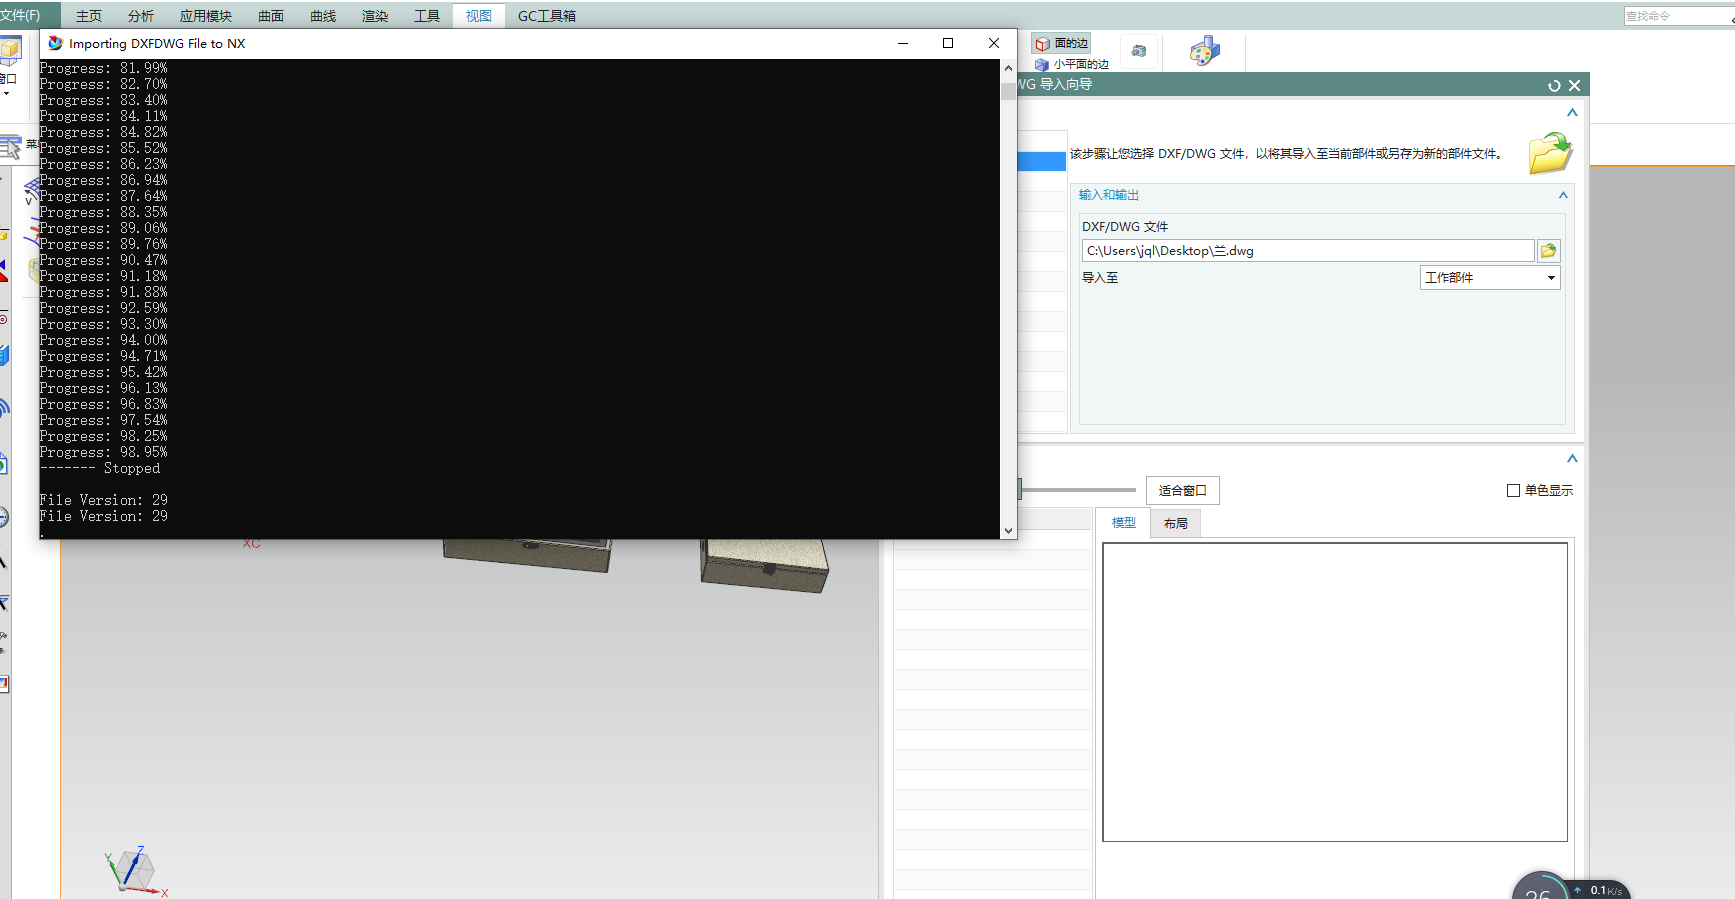Viewport: 1735px width, 899px height.
Task: Click the empty preview canvas area
Action: [1335, 692]
